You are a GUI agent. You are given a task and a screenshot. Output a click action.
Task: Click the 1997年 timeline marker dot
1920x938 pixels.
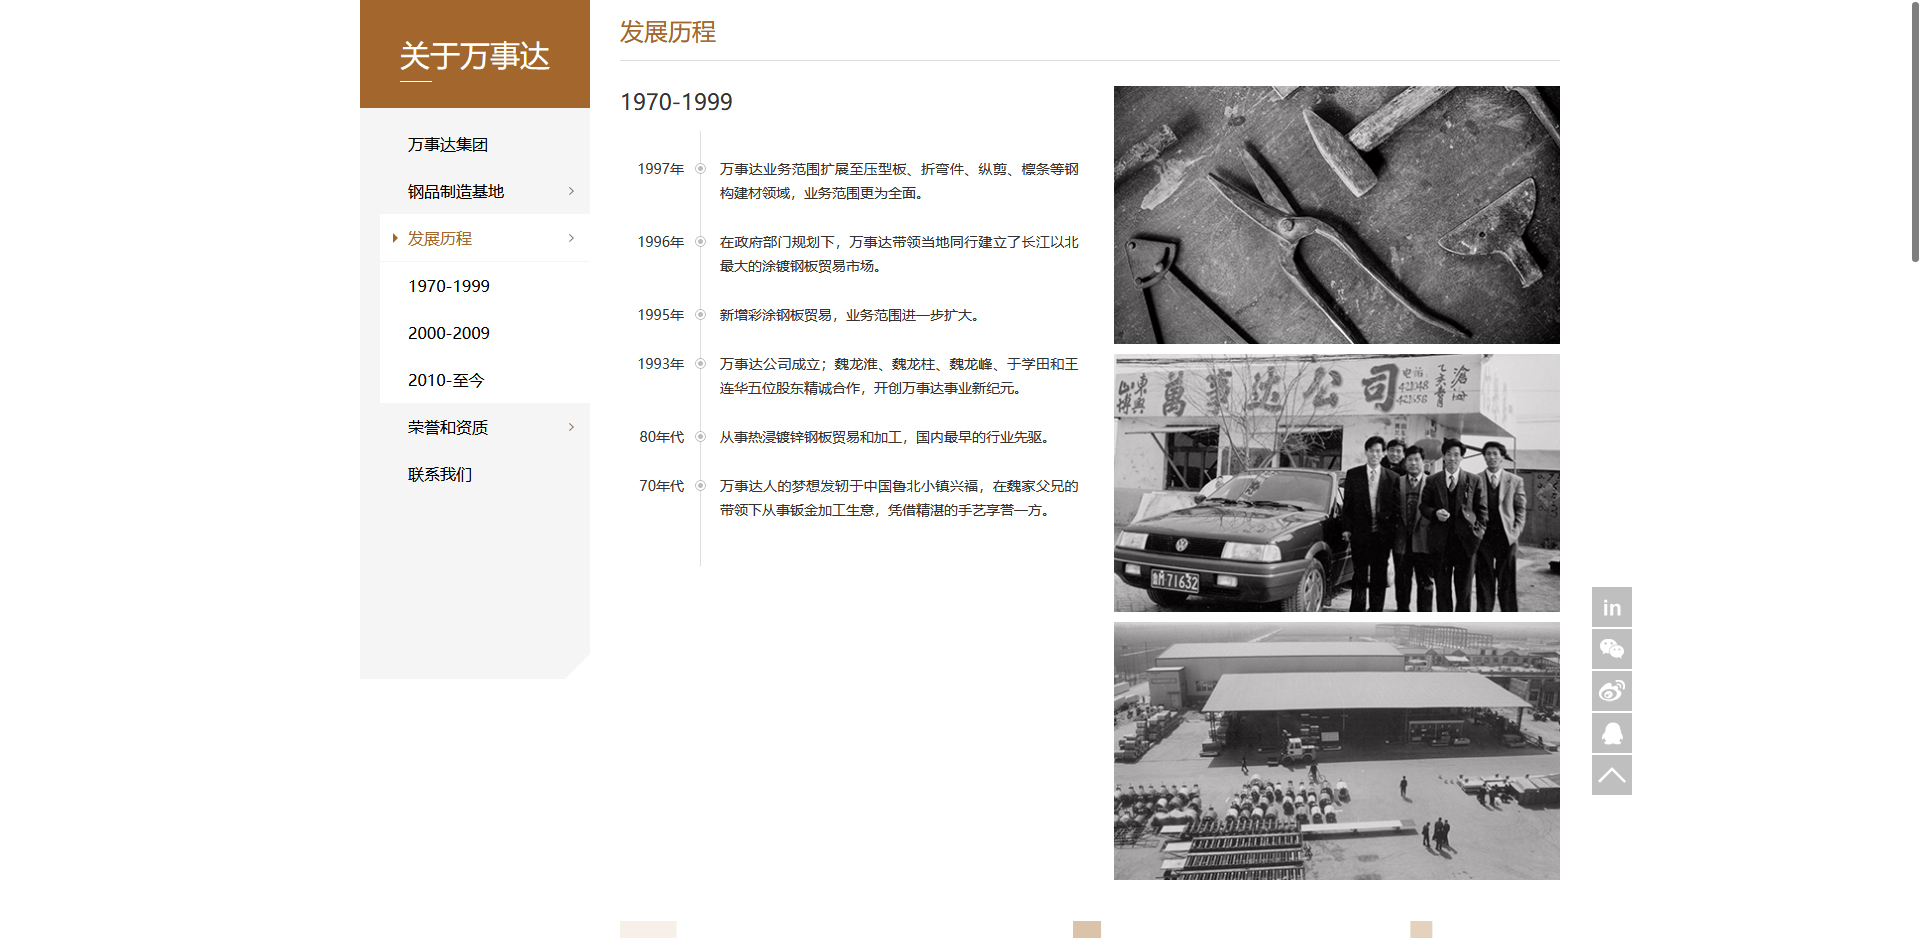coord(700,169)
